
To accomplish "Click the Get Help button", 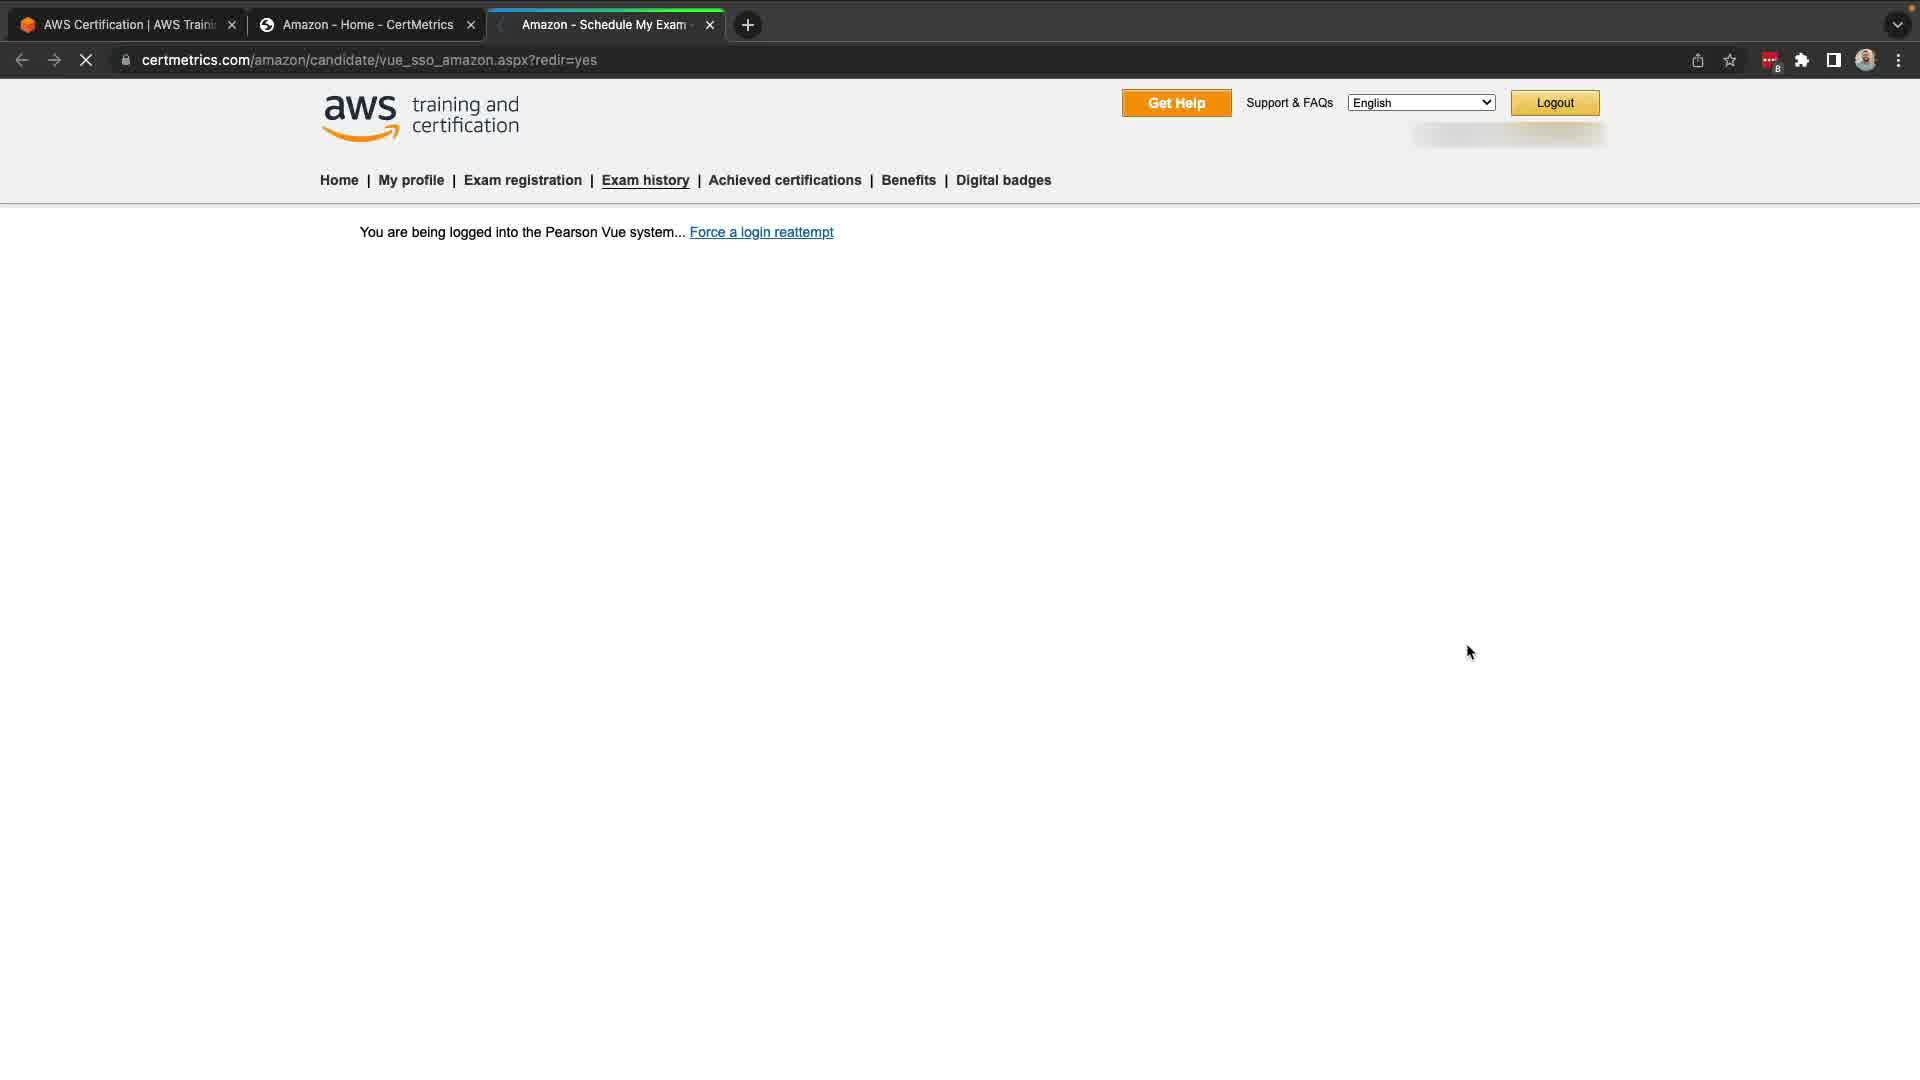I will [1176, 103].
